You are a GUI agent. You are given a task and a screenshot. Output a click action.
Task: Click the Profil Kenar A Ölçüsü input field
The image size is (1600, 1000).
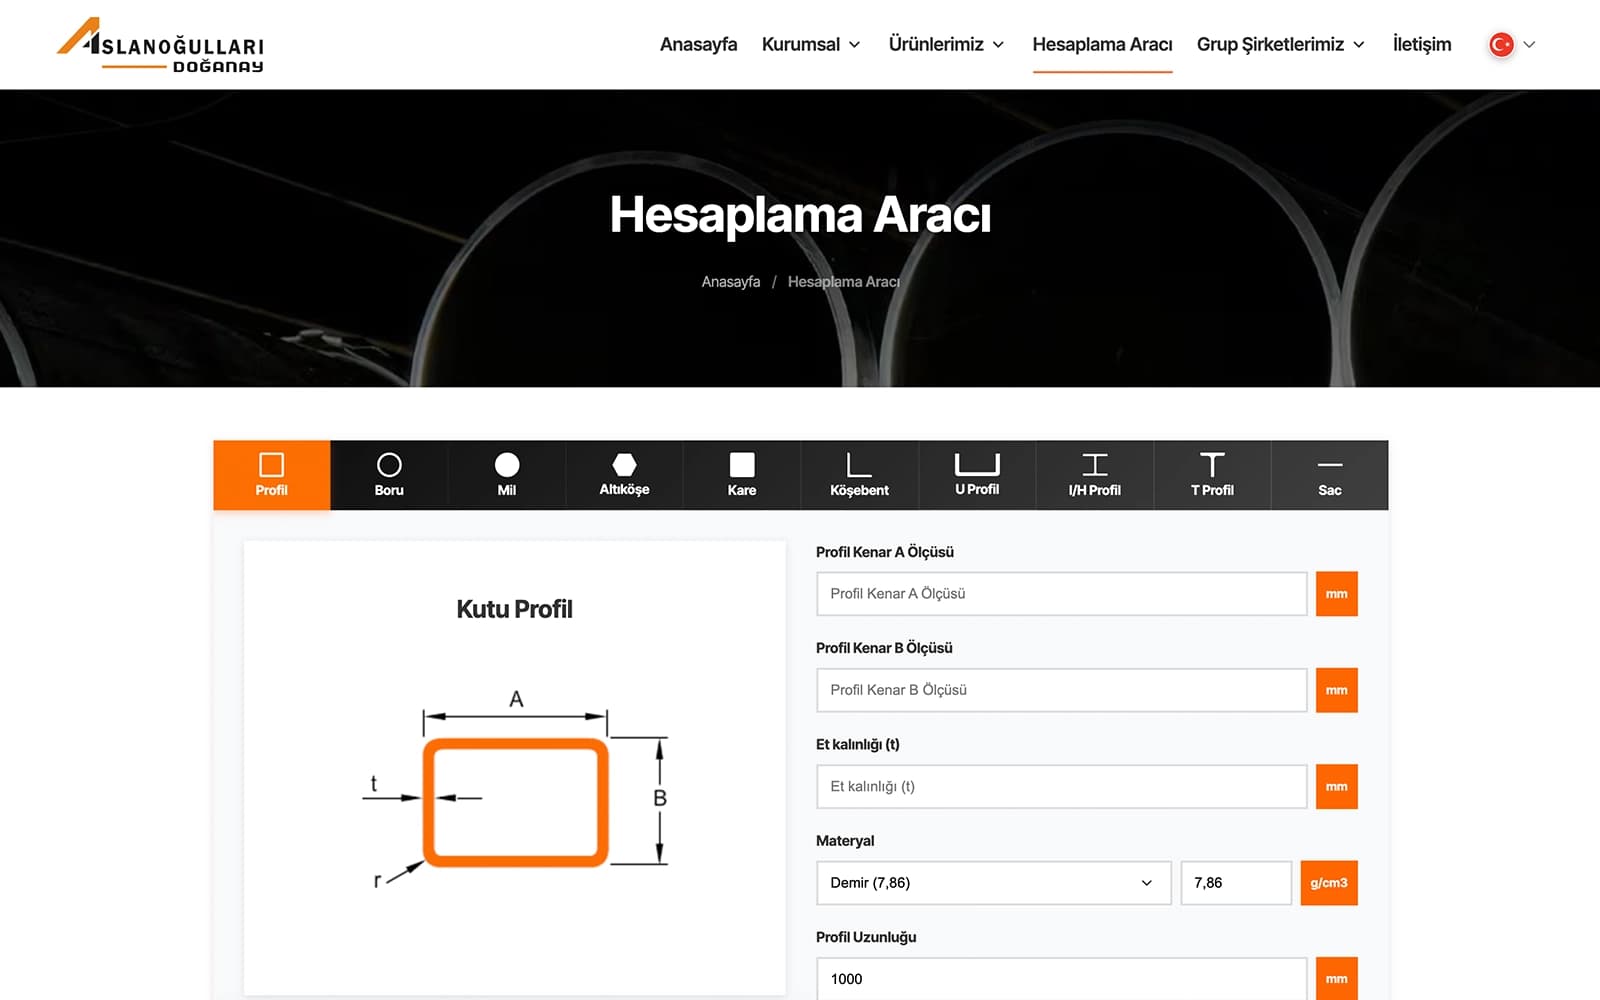click(1060, 593)
